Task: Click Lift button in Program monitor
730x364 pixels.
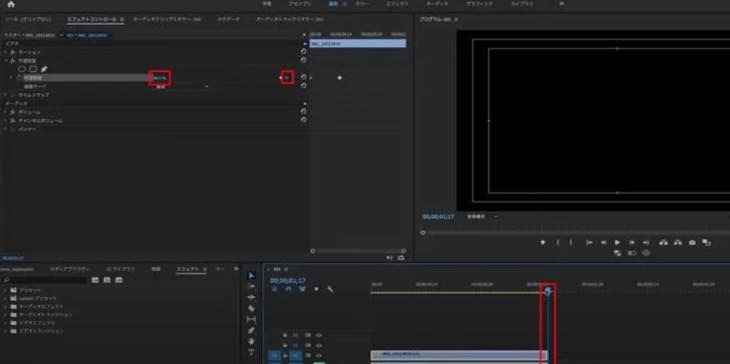Action: (664, 243)
